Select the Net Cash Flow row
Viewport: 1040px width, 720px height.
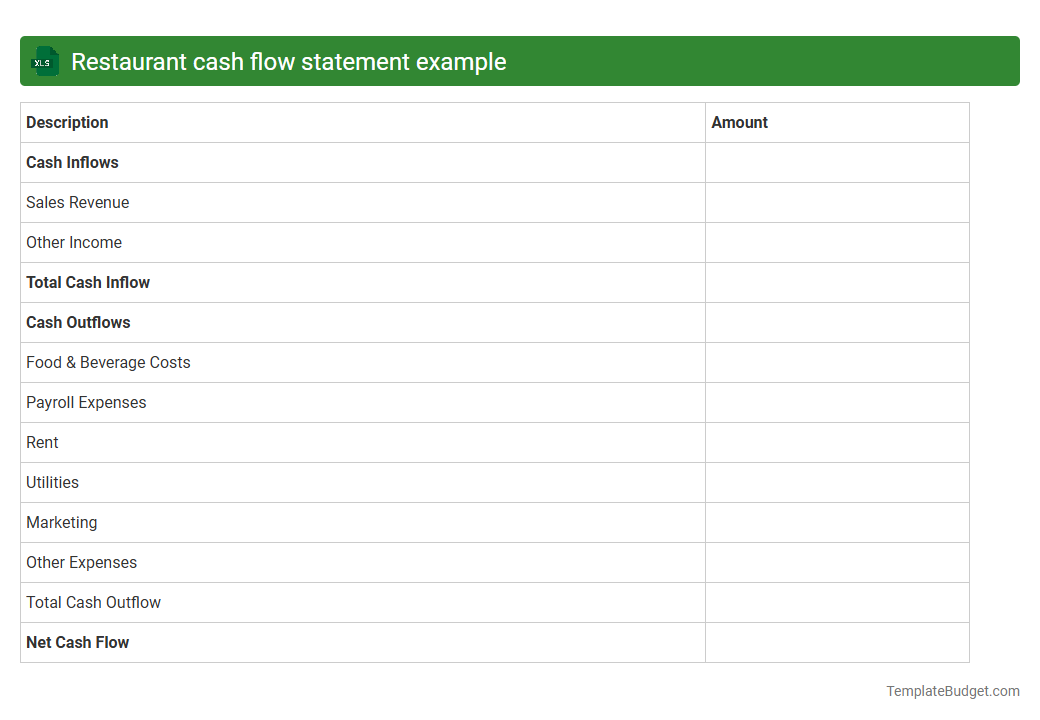point(77,642)
